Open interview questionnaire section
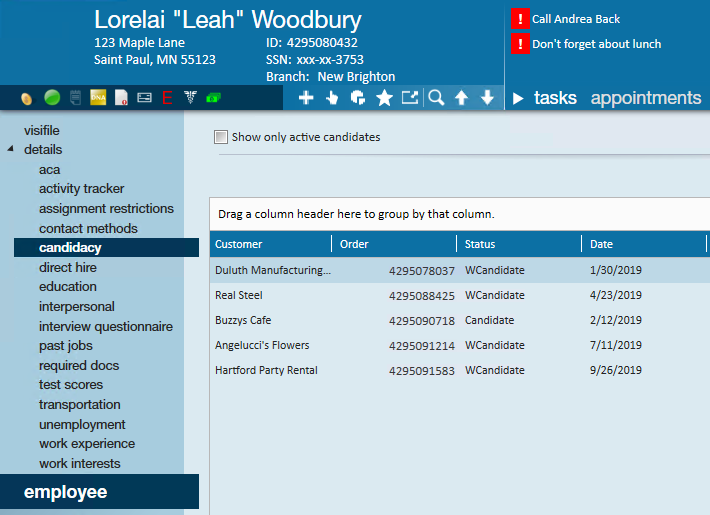Viewport: 710px width, 515px height. [x=106, y=327]
